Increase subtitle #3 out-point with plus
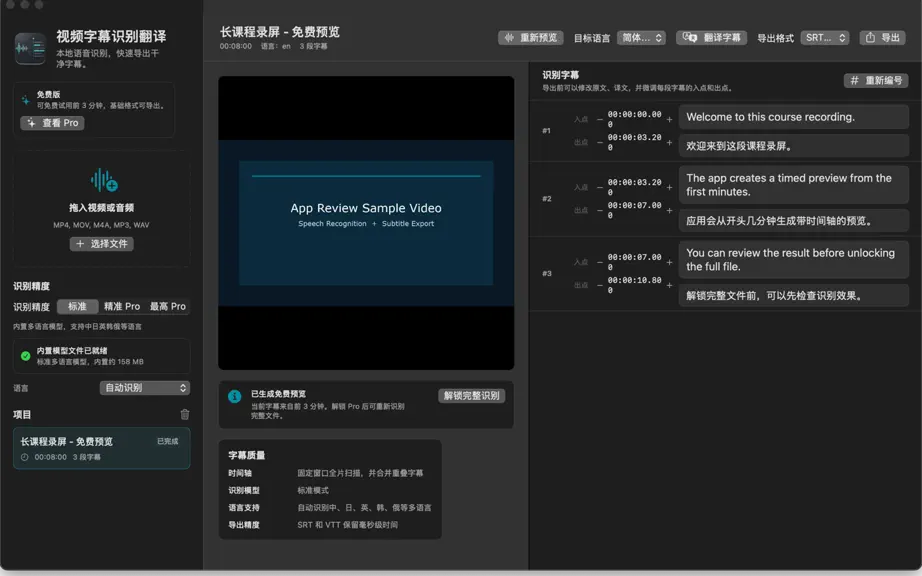 click(x=669, y=285)
